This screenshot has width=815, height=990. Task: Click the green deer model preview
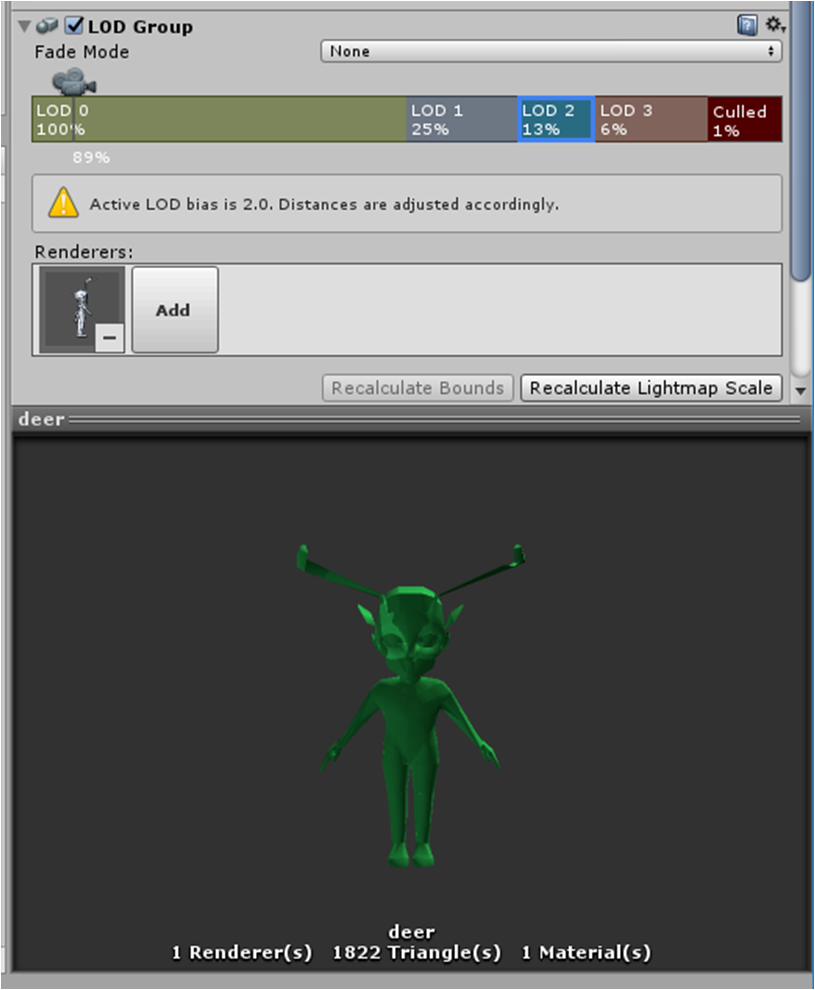tap(410, 705)
